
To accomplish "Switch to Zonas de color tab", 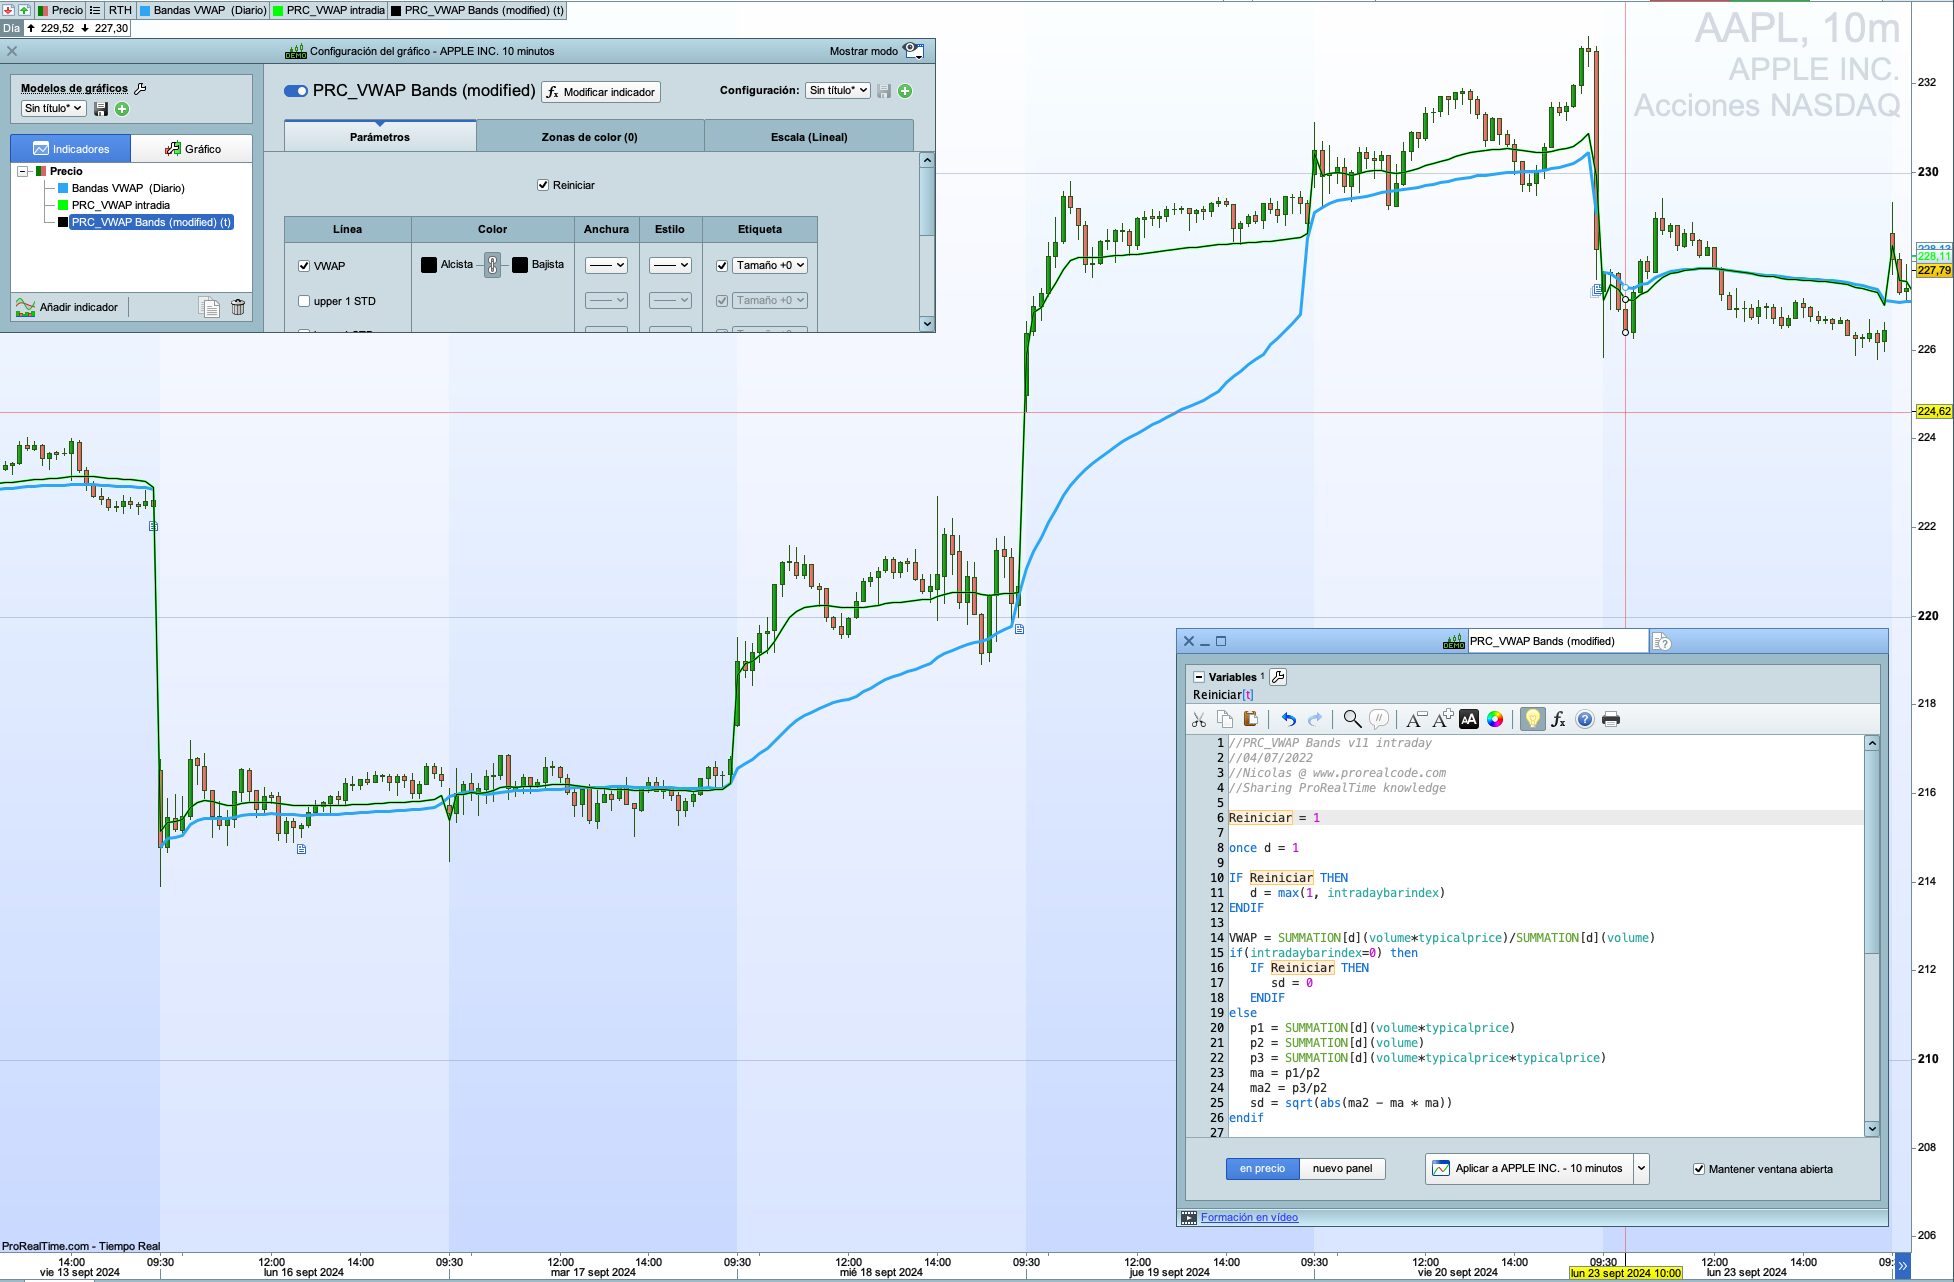I will point(589,137).
